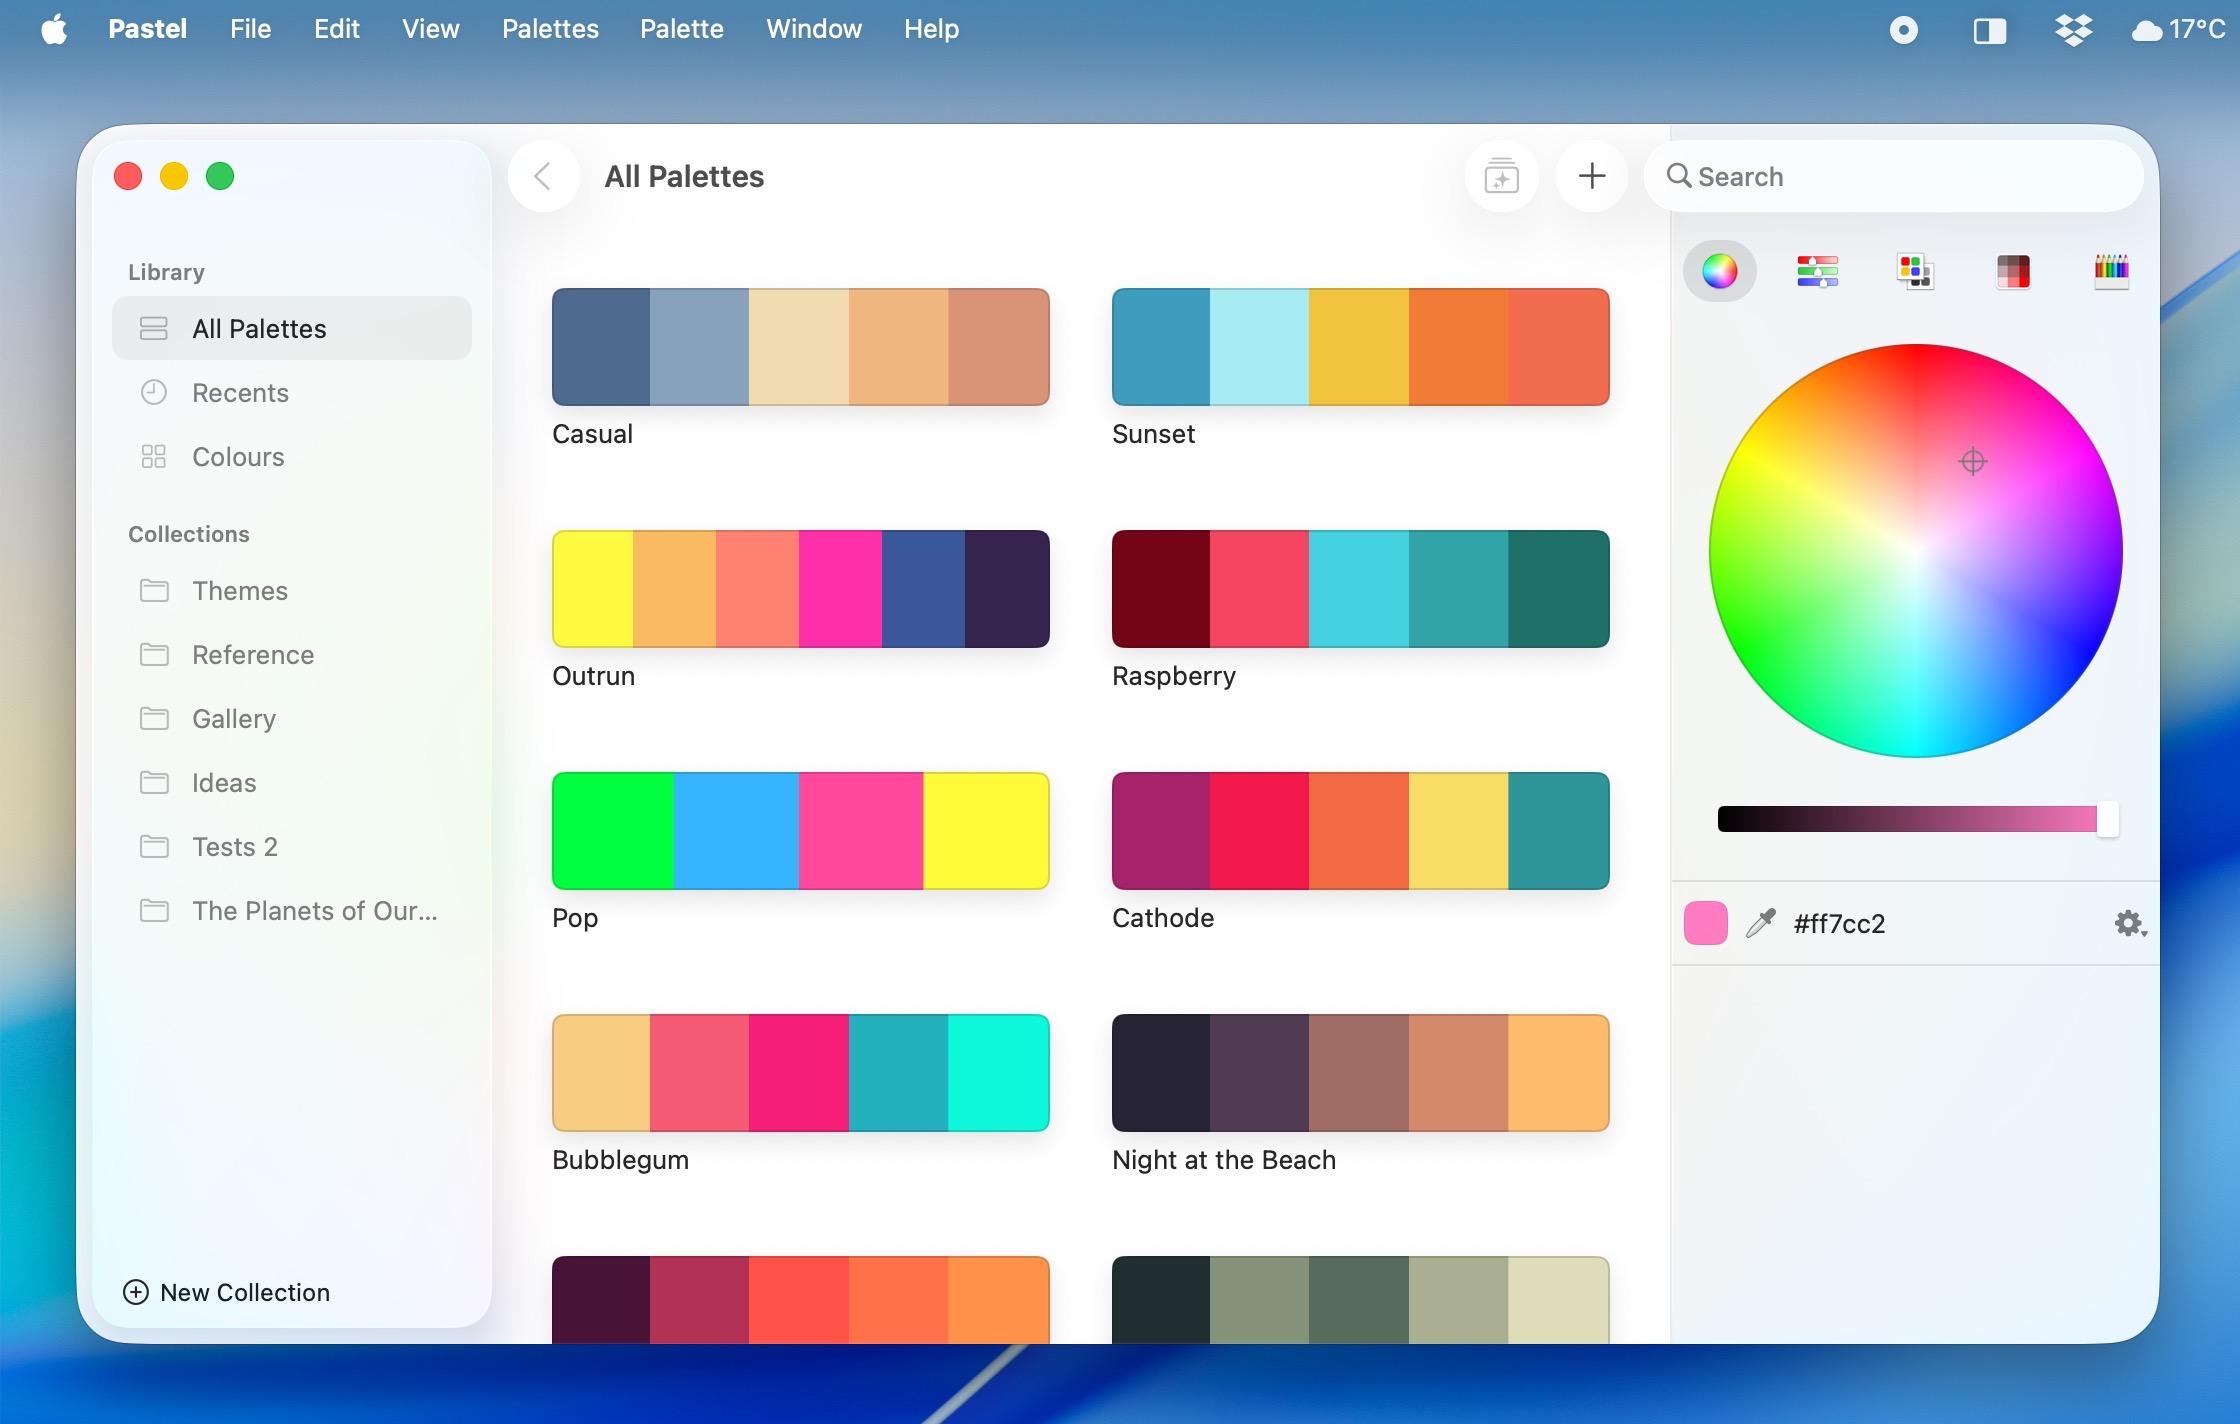Click the dark red Raspberry swatch
The image size is (2240, 1424).
[1161, 589]
